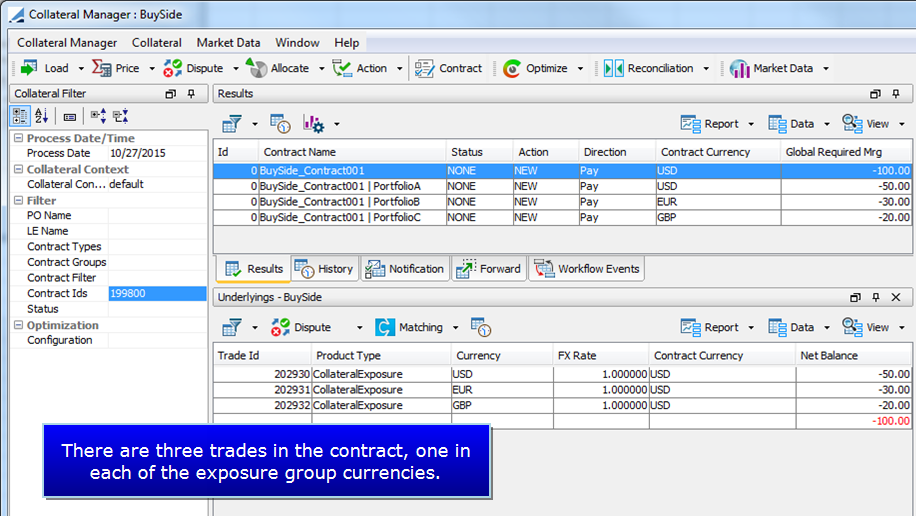Open the Matching dropdown arrow in Underlyings

click(x=455, y=328)
